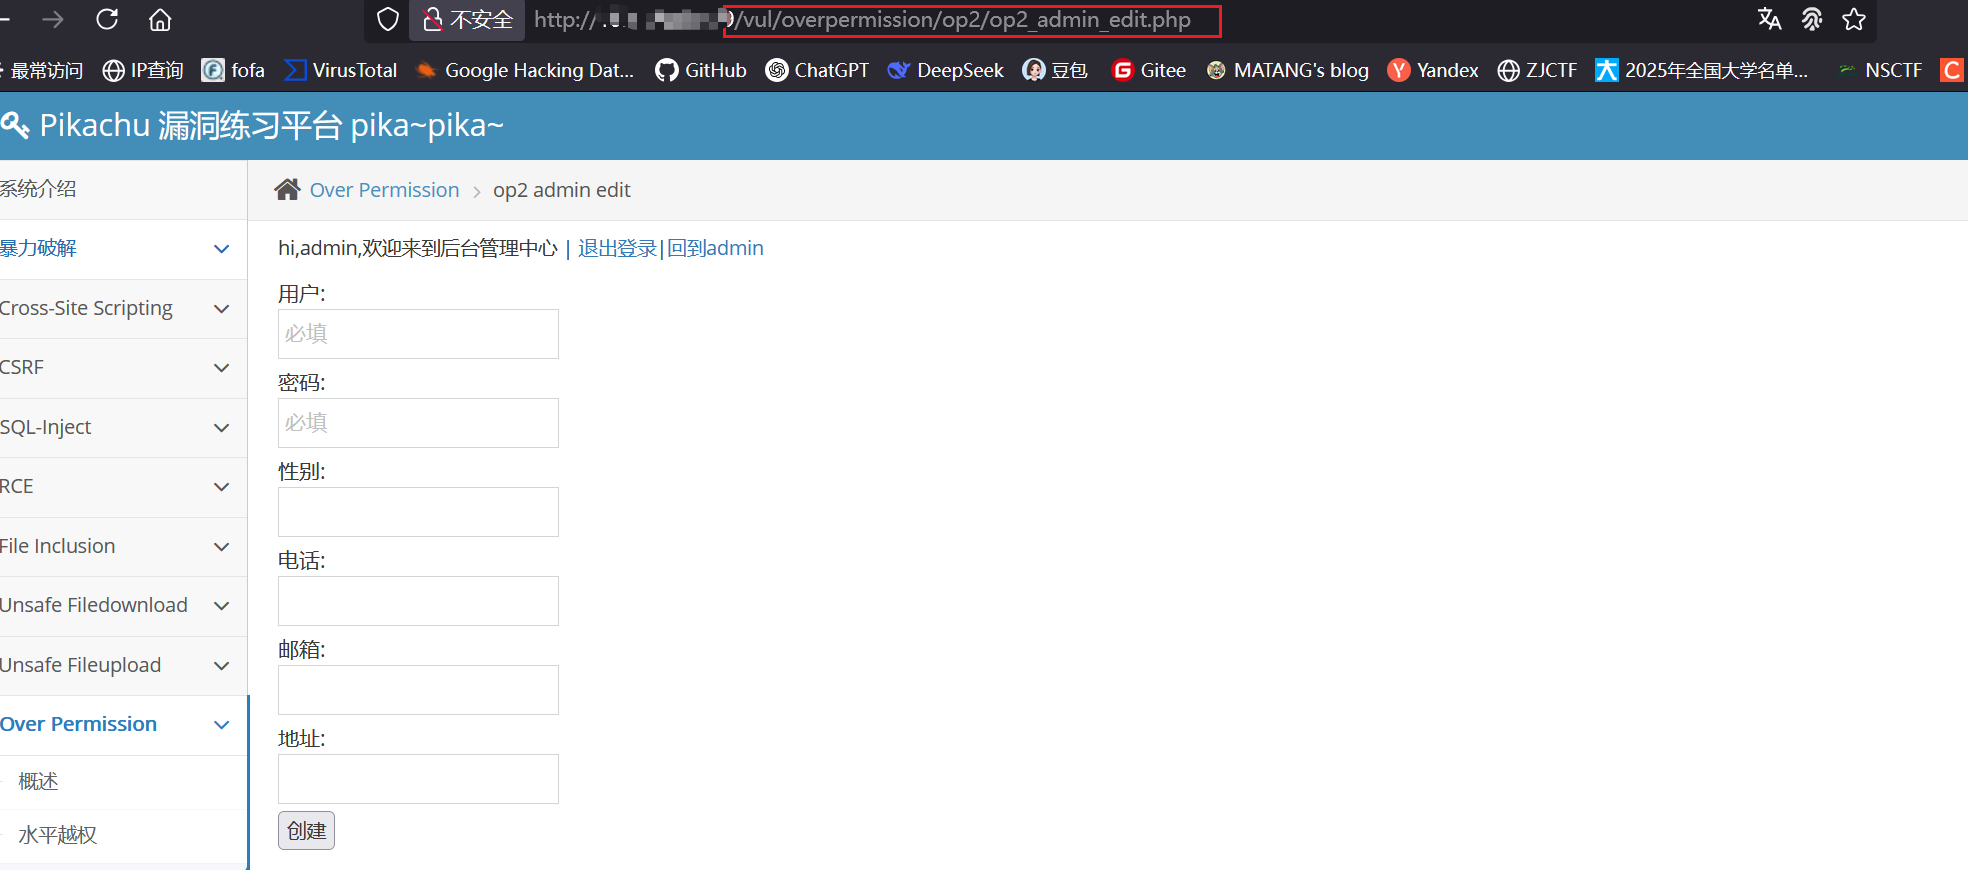Viewport: 1968px width, 870px height.
Task: Select the 水平越权 submenu item
Action: [58, 835]
